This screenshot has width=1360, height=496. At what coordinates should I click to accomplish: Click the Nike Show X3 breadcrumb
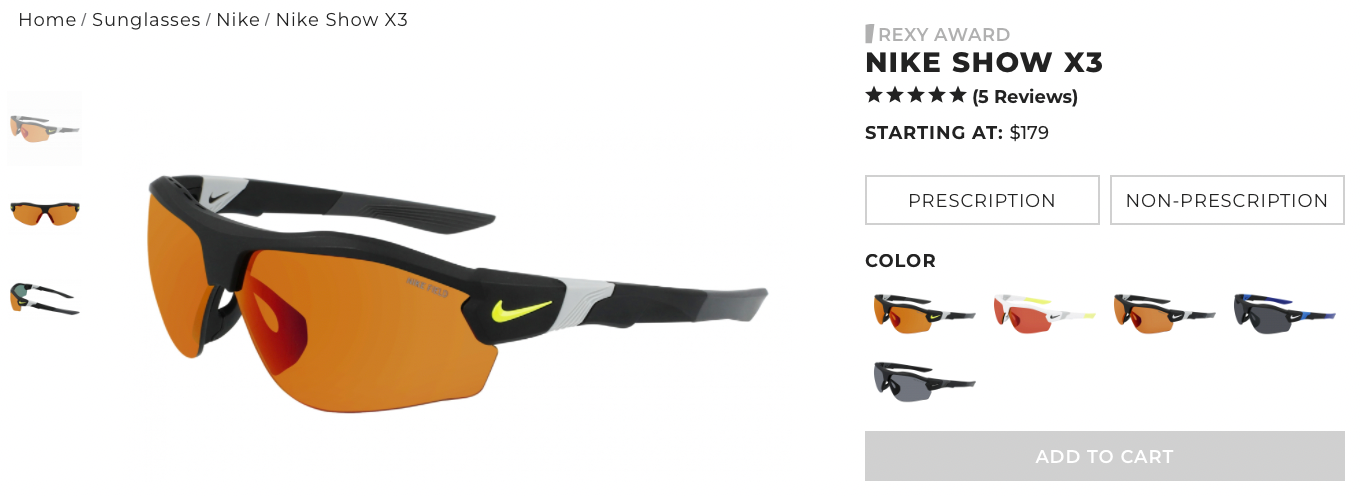pos(341,20)
